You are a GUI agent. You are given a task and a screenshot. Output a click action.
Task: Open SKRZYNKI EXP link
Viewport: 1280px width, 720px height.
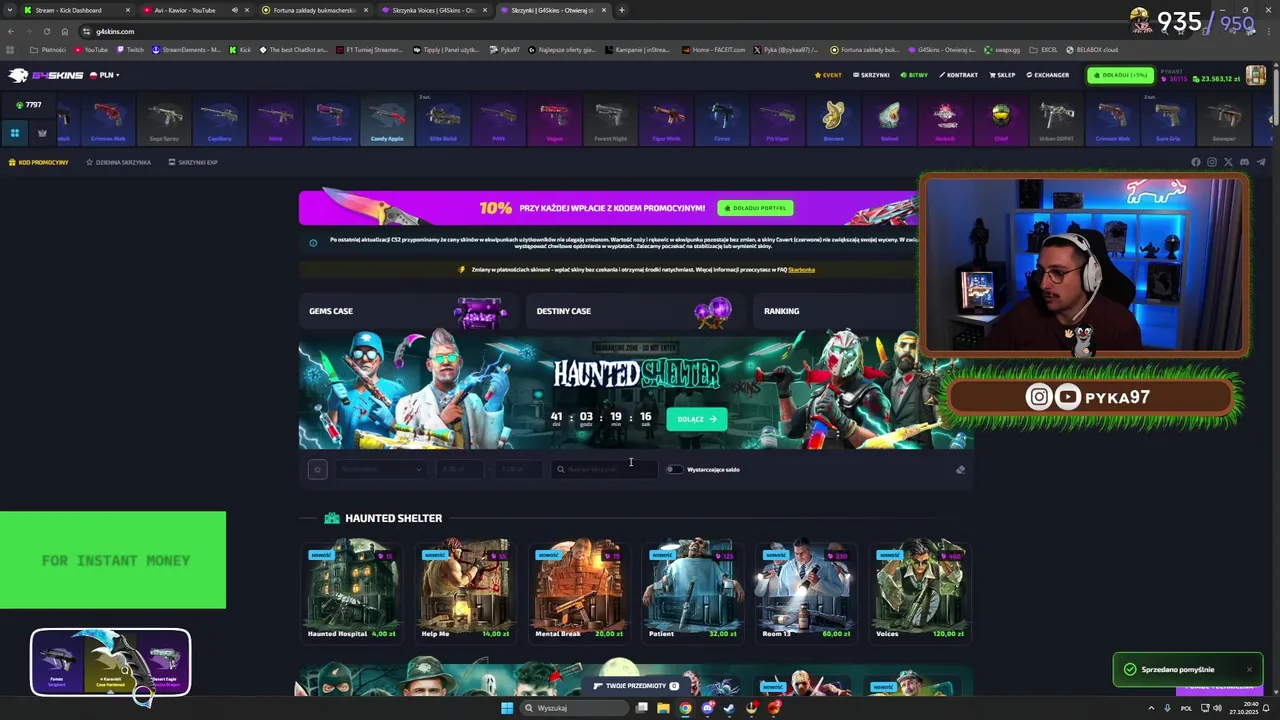point(193,162)
